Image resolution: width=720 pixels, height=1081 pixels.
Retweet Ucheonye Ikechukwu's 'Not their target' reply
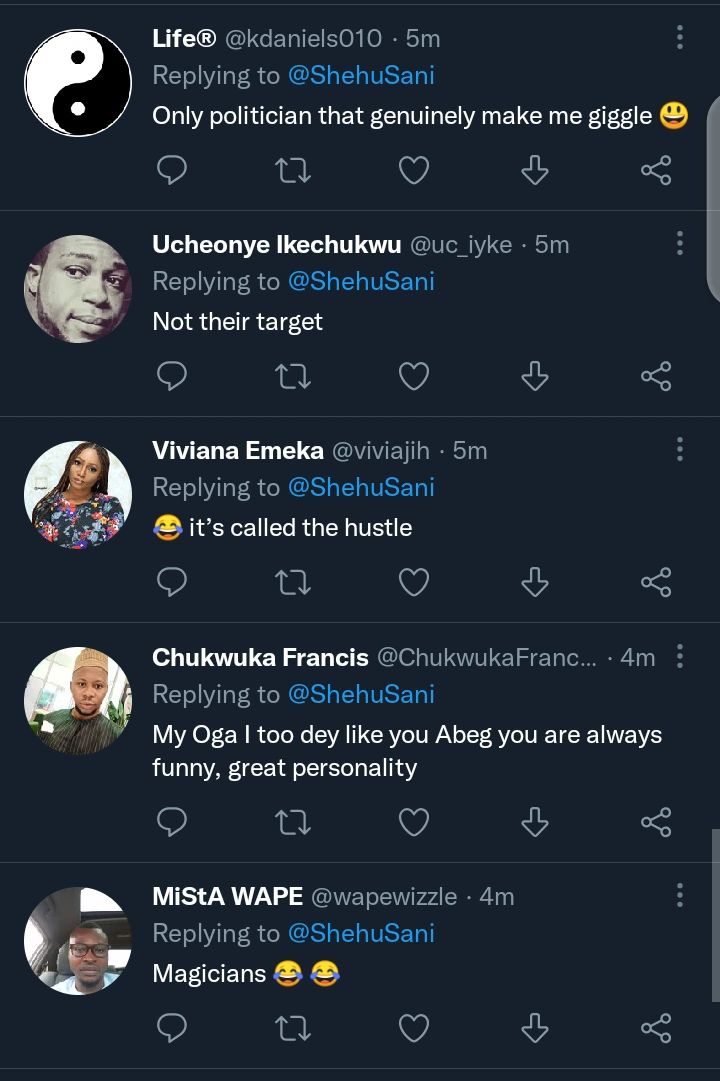click(293, 376)
